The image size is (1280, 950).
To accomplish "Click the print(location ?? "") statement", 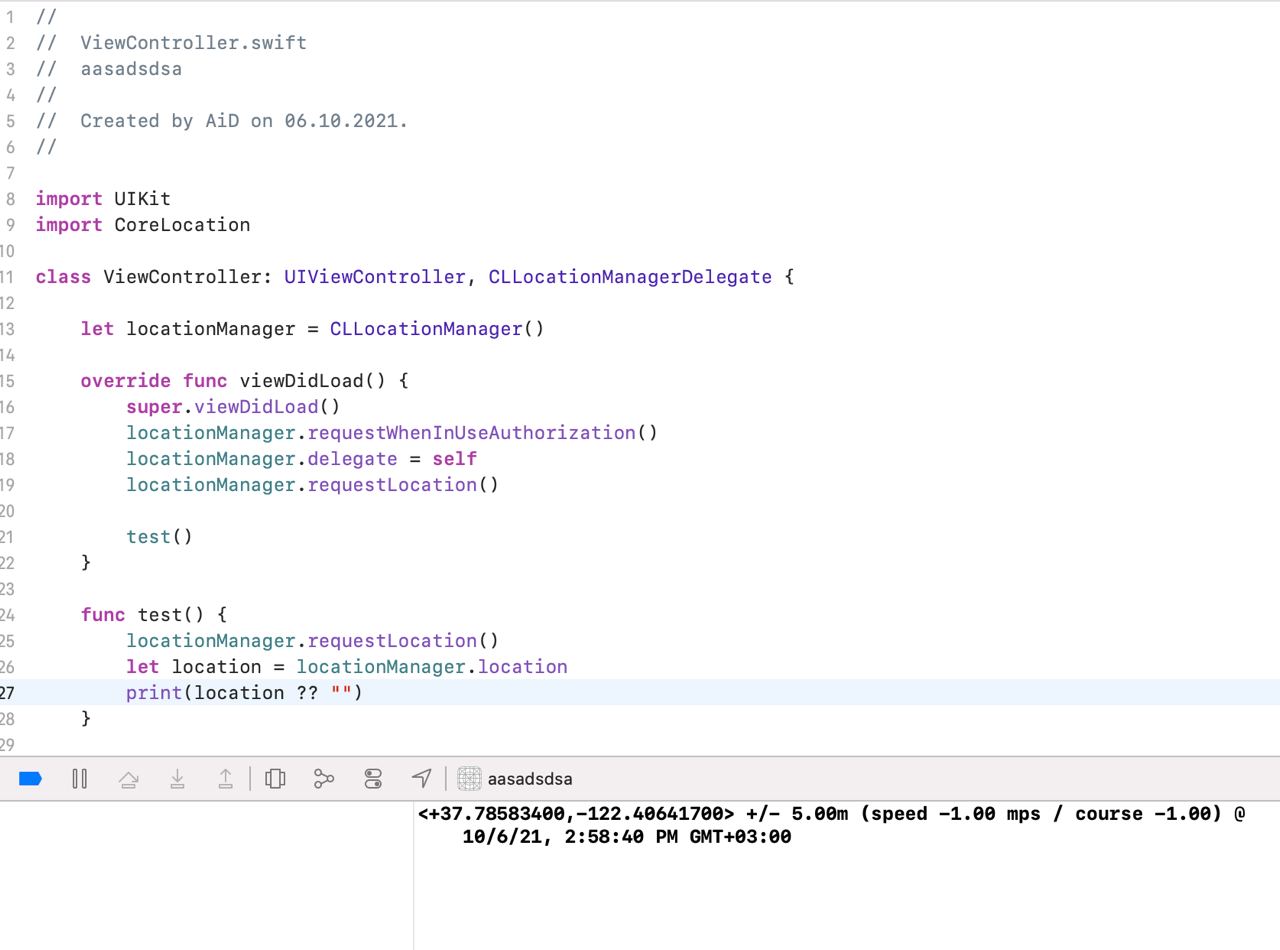I will (x=244, y=693).
